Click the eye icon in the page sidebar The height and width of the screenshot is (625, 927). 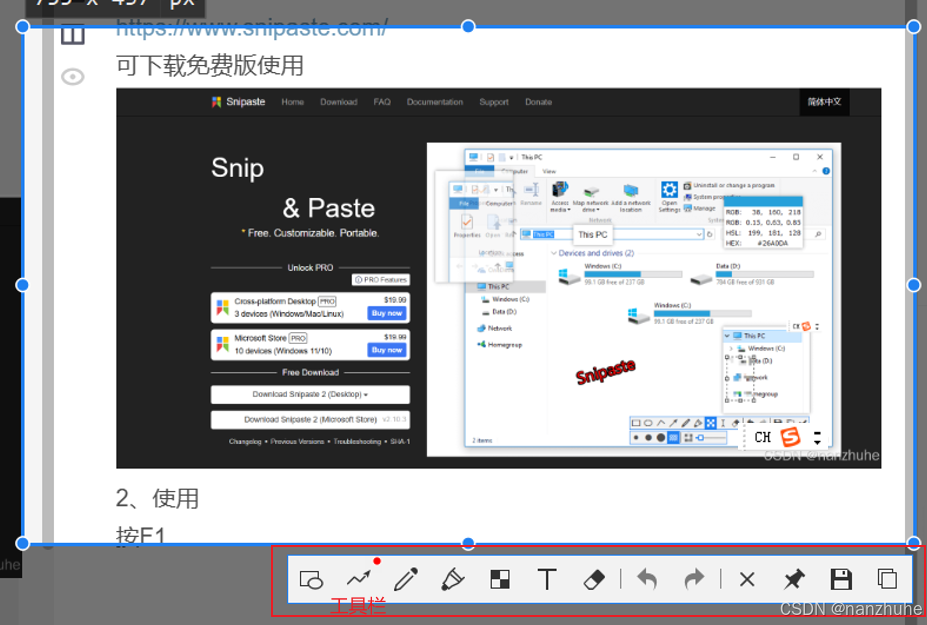click(73, 77)
